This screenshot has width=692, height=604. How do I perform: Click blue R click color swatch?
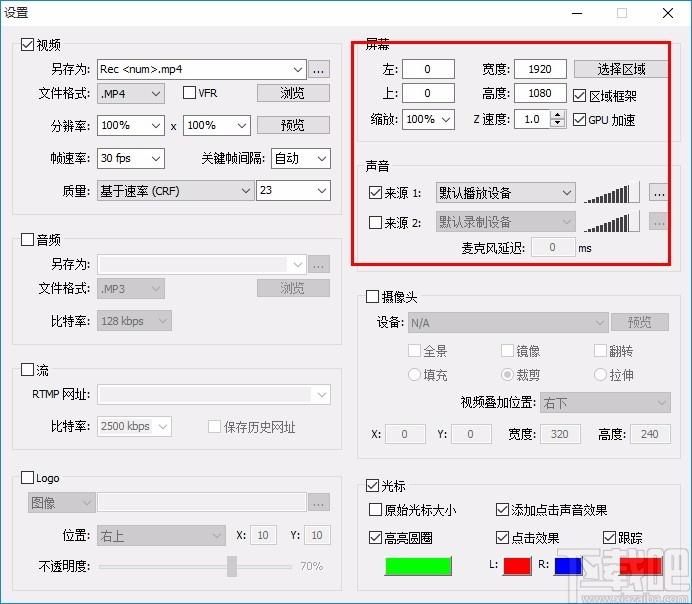point(568,566)
